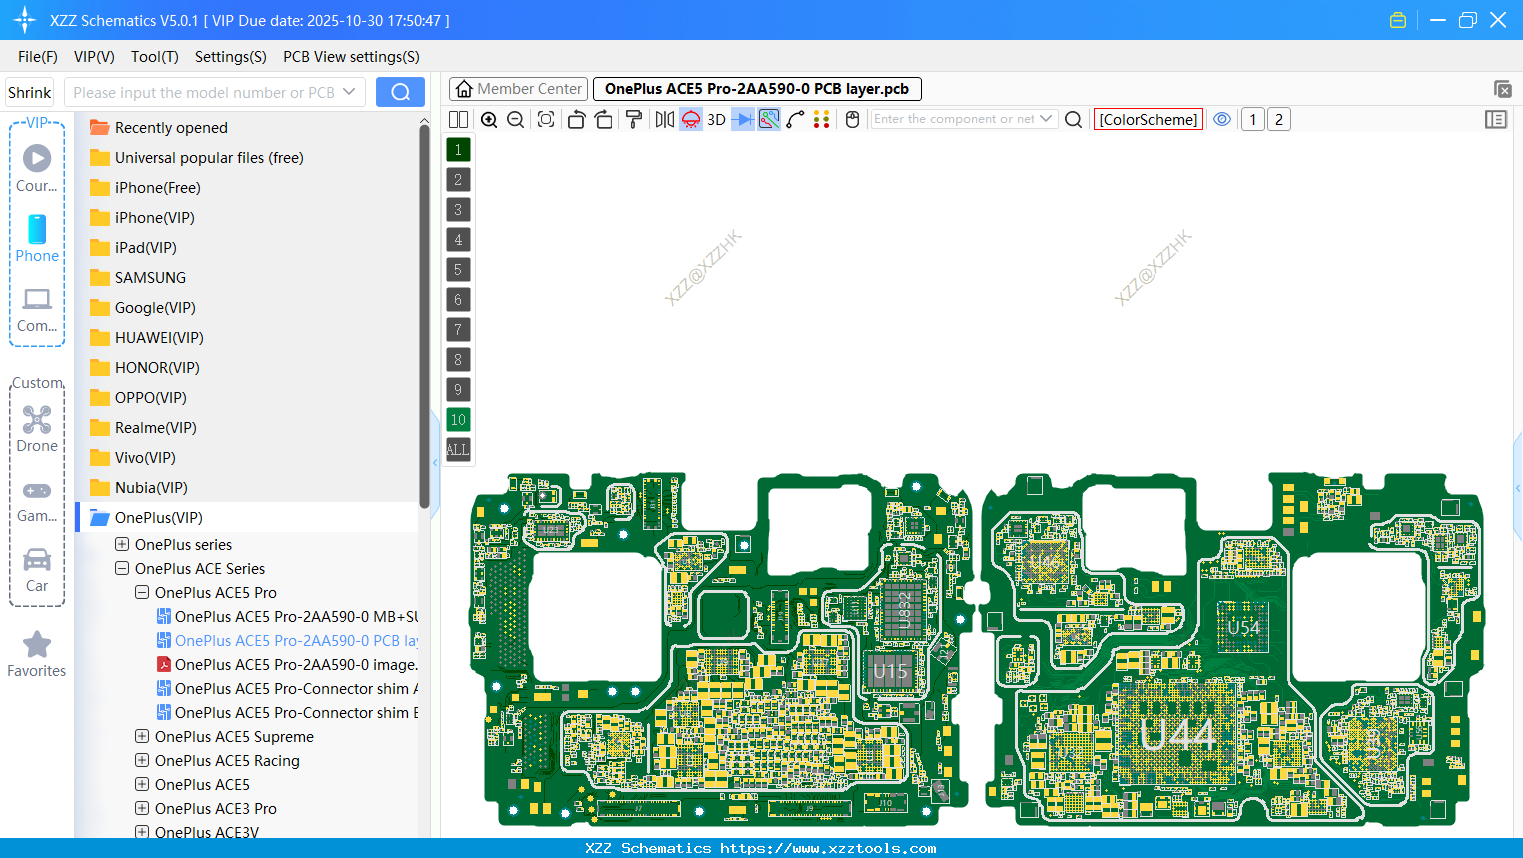Select the Phone category icon
Image resolution: width=1523 pixels, height=858 pixels.
pos(37,238)
